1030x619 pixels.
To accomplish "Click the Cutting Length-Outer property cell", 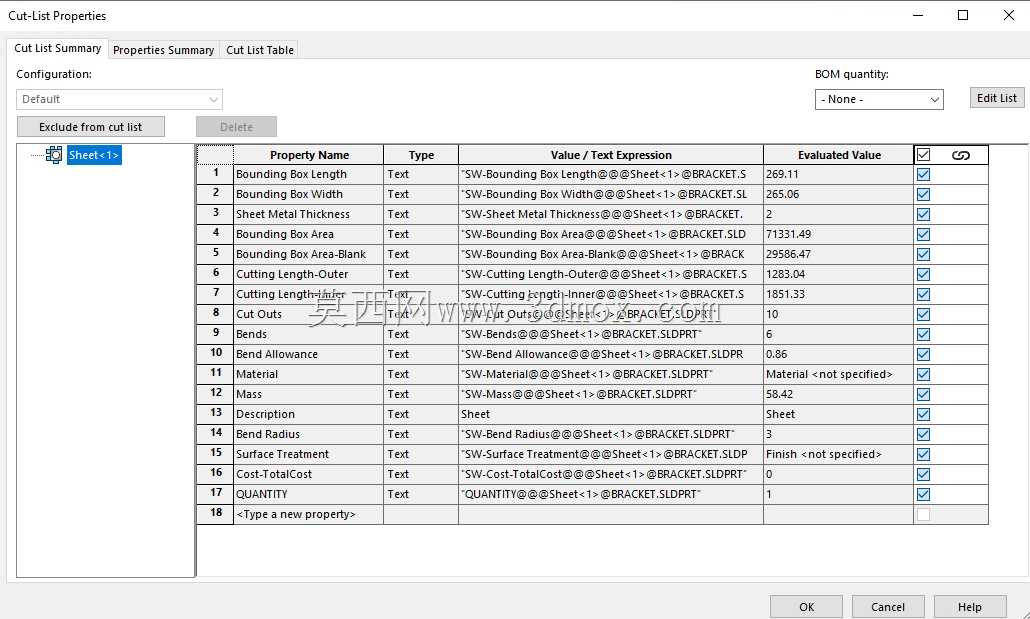I will [308, 274].
